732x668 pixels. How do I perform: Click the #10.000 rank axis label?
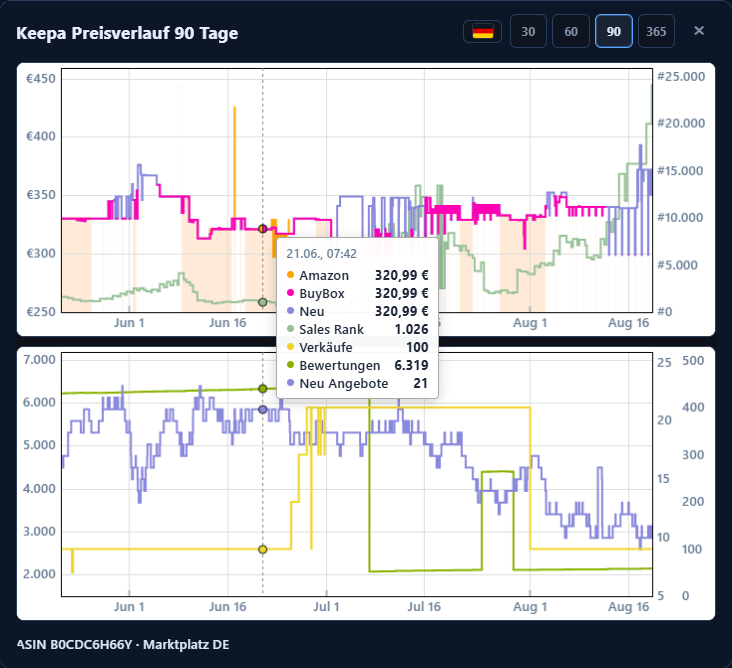(680, 218)
